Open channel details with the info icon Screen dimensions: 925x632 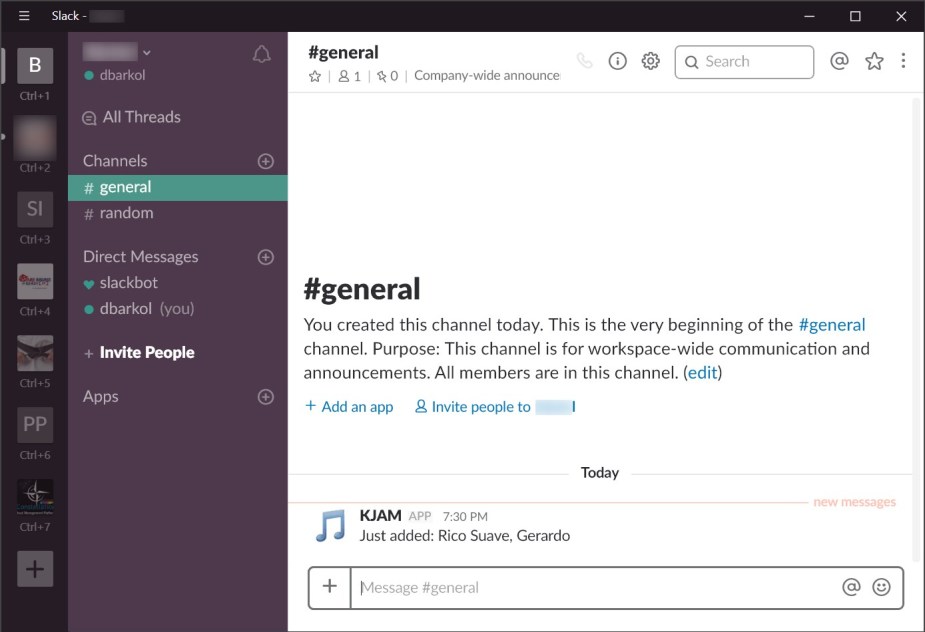tap(617, 61)
